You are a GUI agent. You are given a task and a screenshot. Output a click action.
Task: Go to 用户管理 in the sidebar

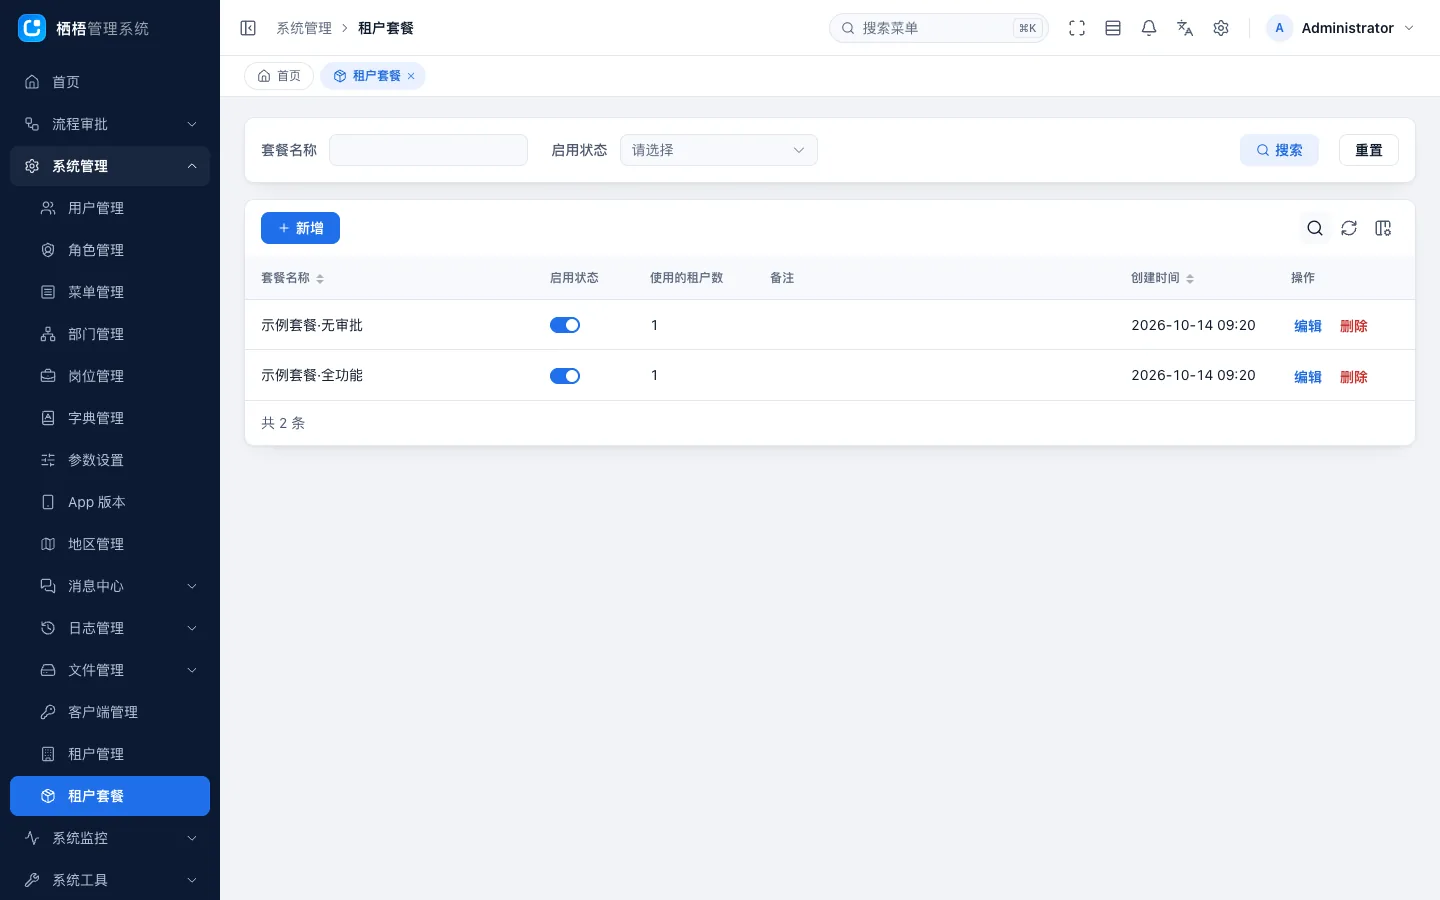[110, 208]
